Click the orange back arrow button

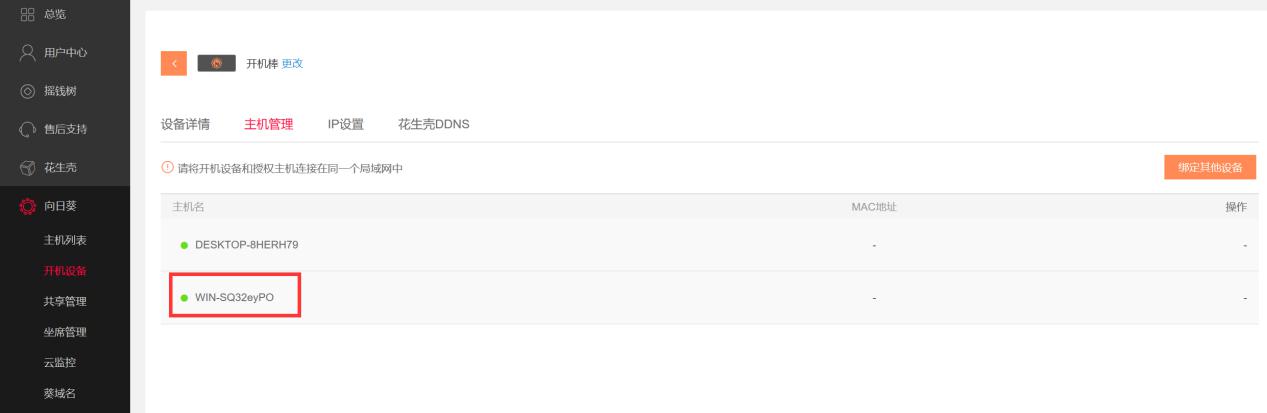173,63
